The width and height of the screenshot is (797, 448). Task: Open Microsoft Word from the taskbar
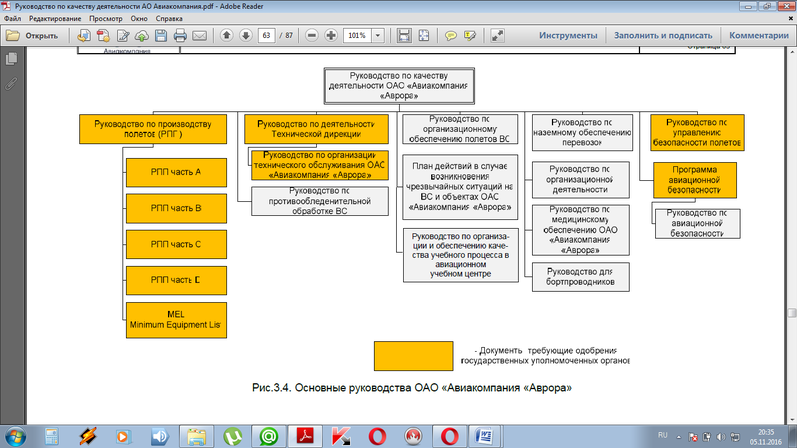[484, 436]
